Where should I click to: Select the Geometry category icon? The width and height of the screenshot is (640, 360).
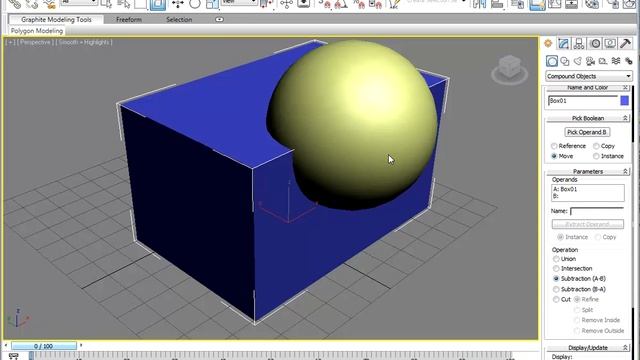[552, 61]
